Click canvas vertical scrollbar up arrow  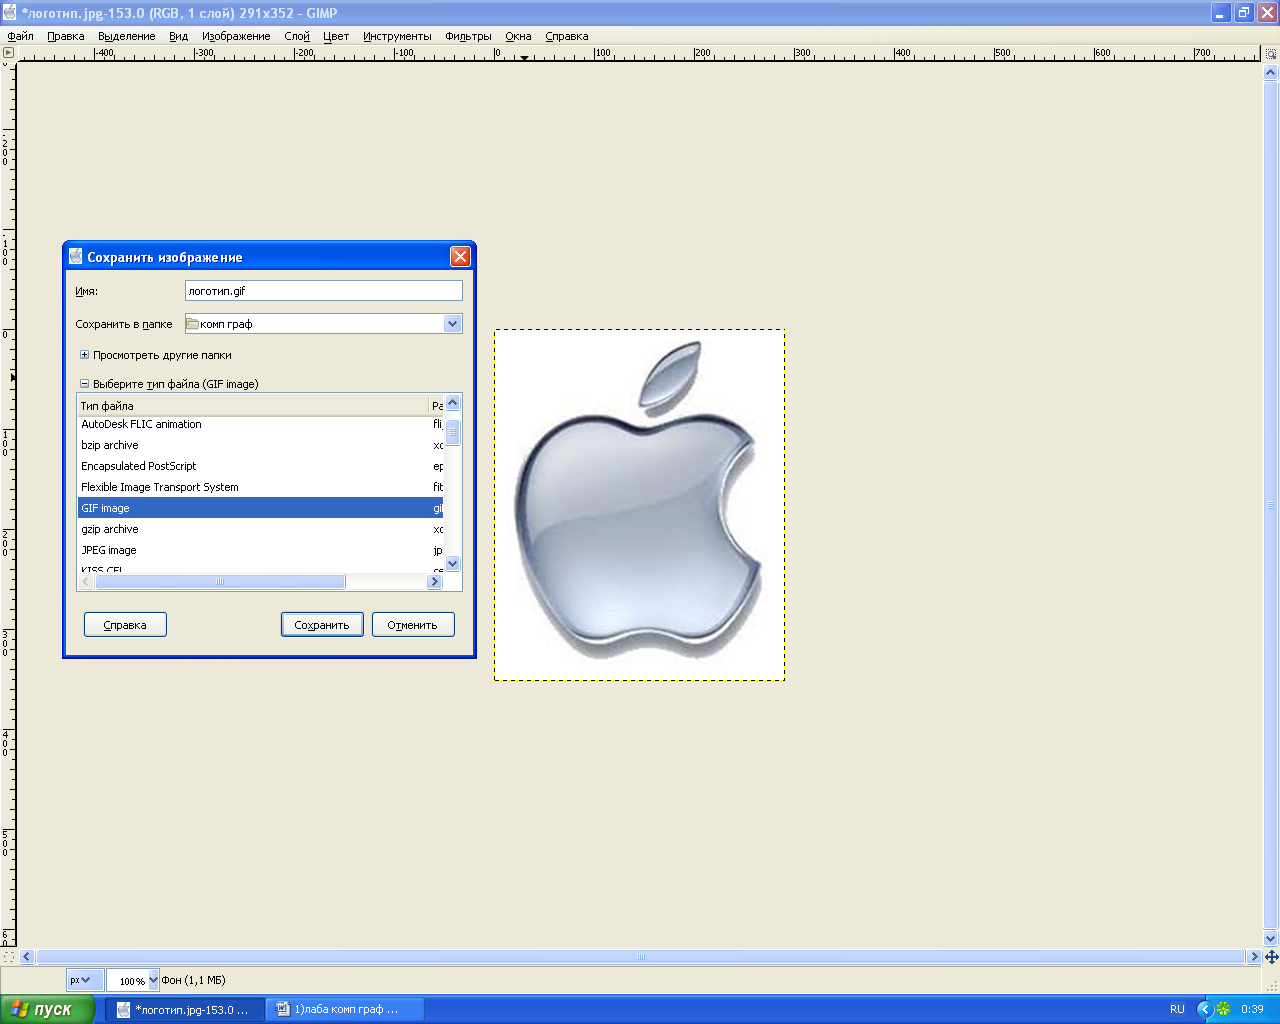pos(1271,73)
